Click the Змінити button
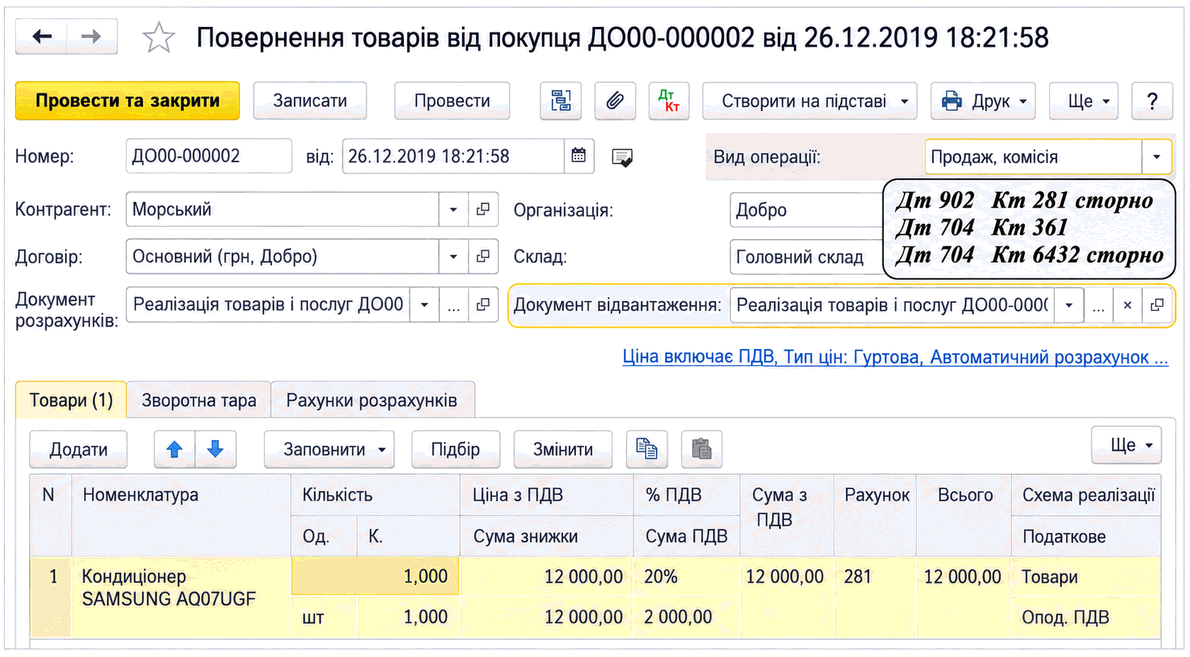The width and height of the screenshot is (1190, 657). click(x=563, y=449)
